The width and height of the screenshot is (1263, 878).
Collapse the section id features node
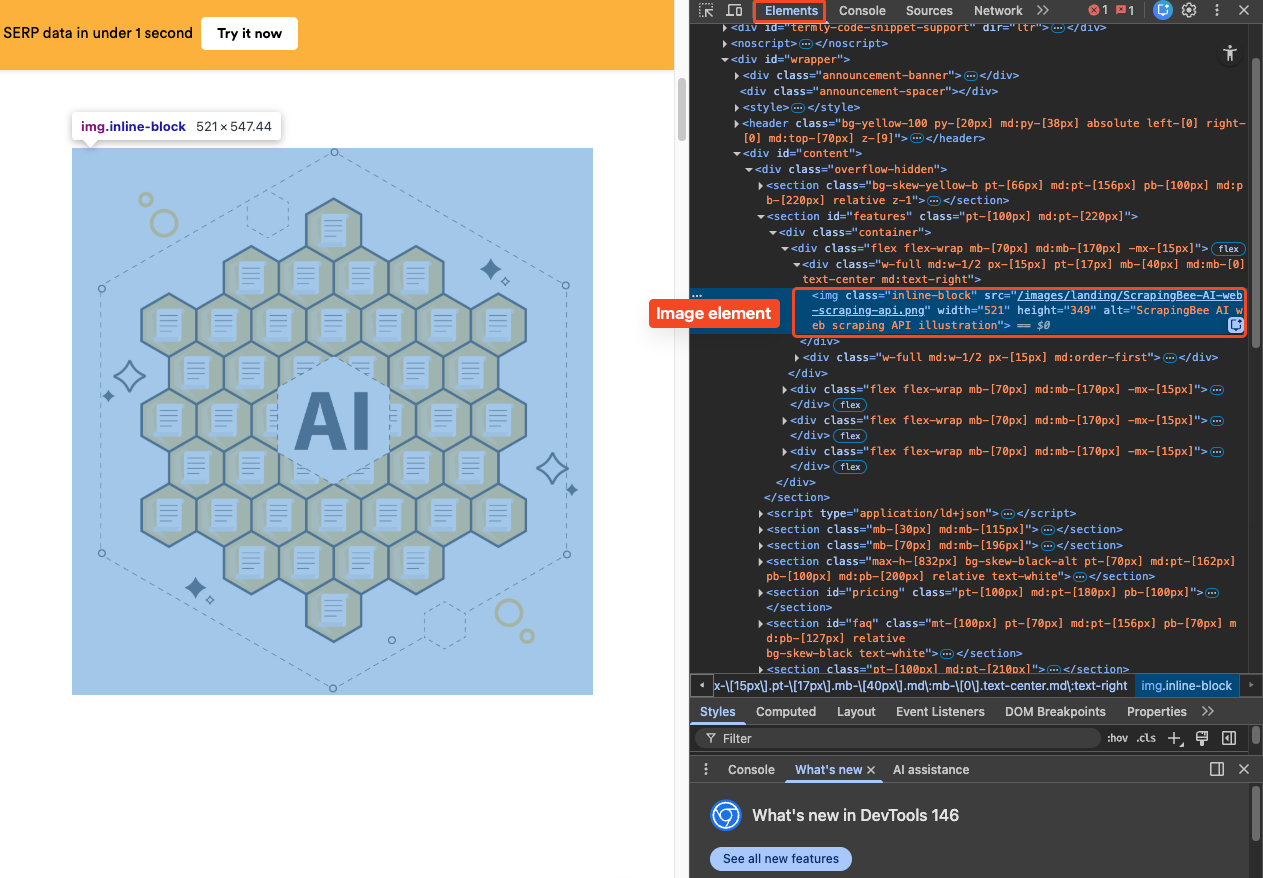point(761,216)
